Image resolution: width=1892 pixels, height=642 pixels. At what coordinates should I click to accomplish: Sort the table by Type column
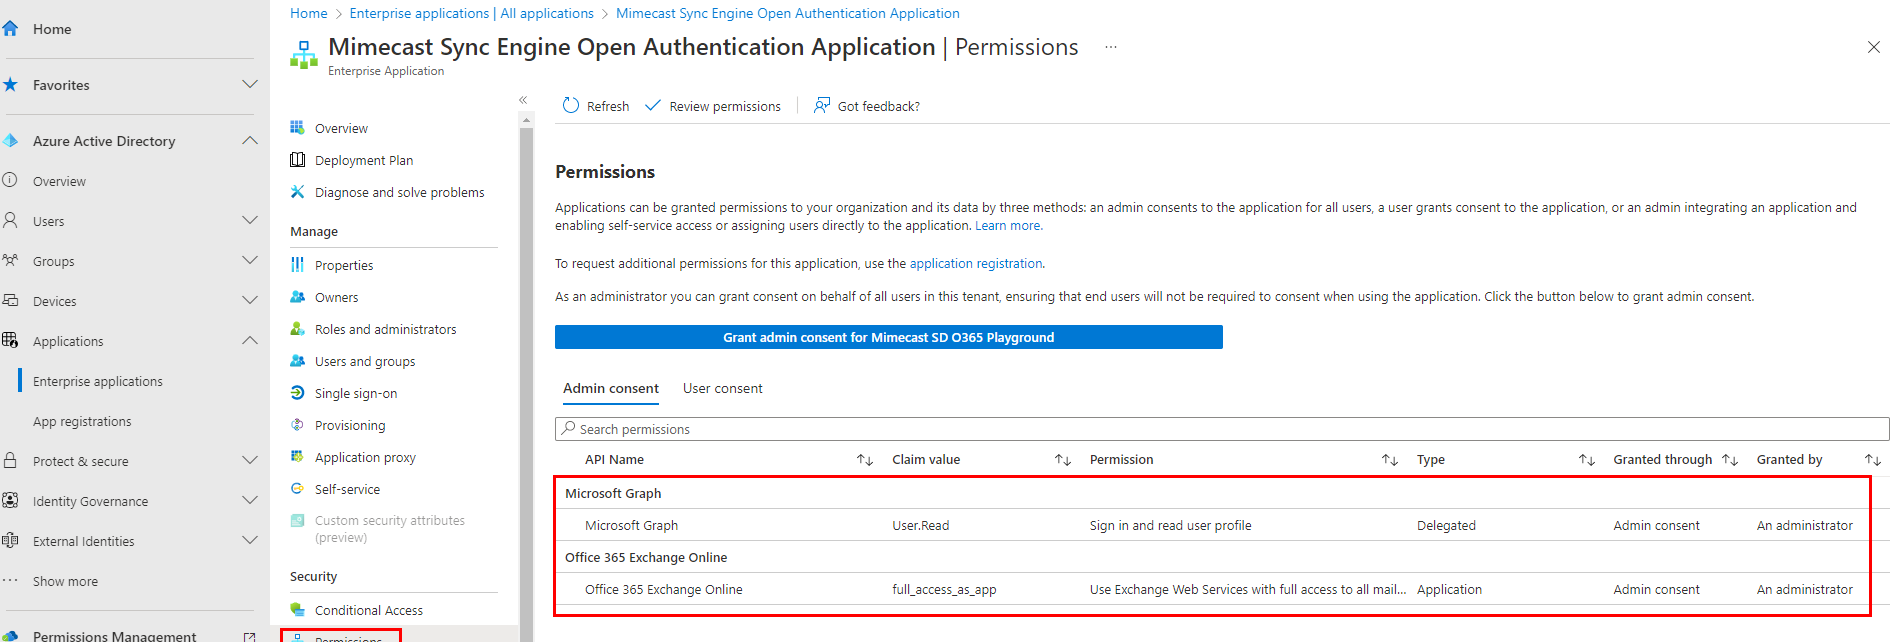tap(1586, 460)
